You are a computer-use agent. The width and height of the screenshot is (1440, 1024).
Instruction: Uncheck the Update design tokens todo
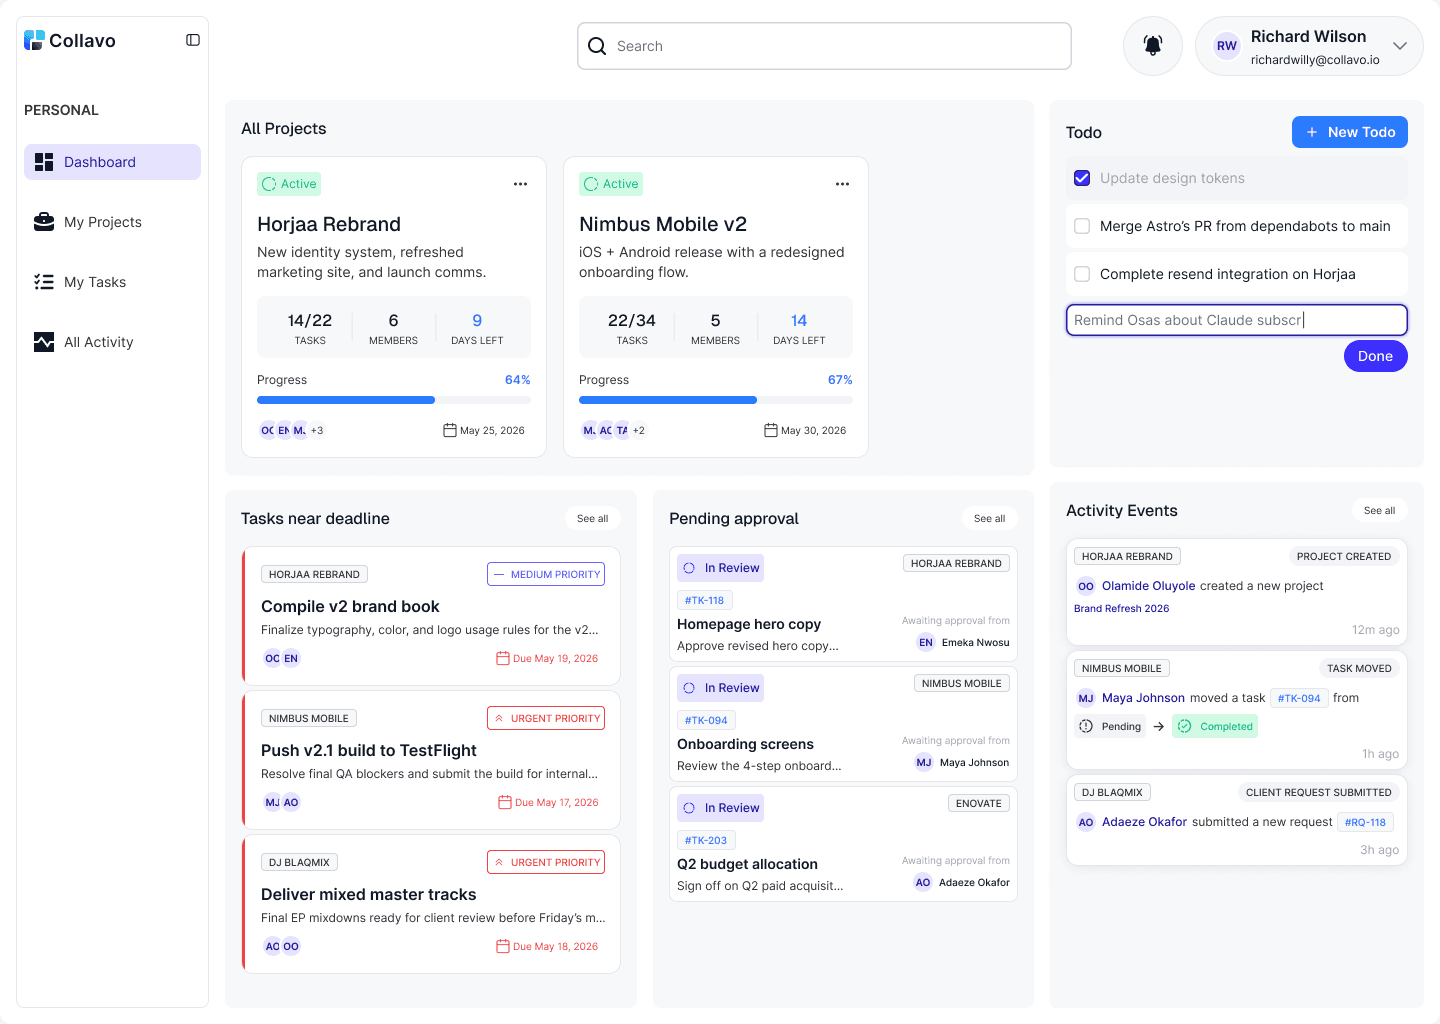[x=1082, y=178]
